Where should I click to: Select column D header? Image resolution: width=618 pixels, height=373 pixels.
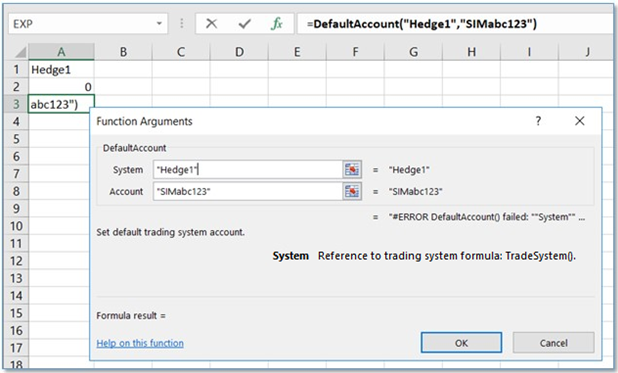click(x=239, y=52)
